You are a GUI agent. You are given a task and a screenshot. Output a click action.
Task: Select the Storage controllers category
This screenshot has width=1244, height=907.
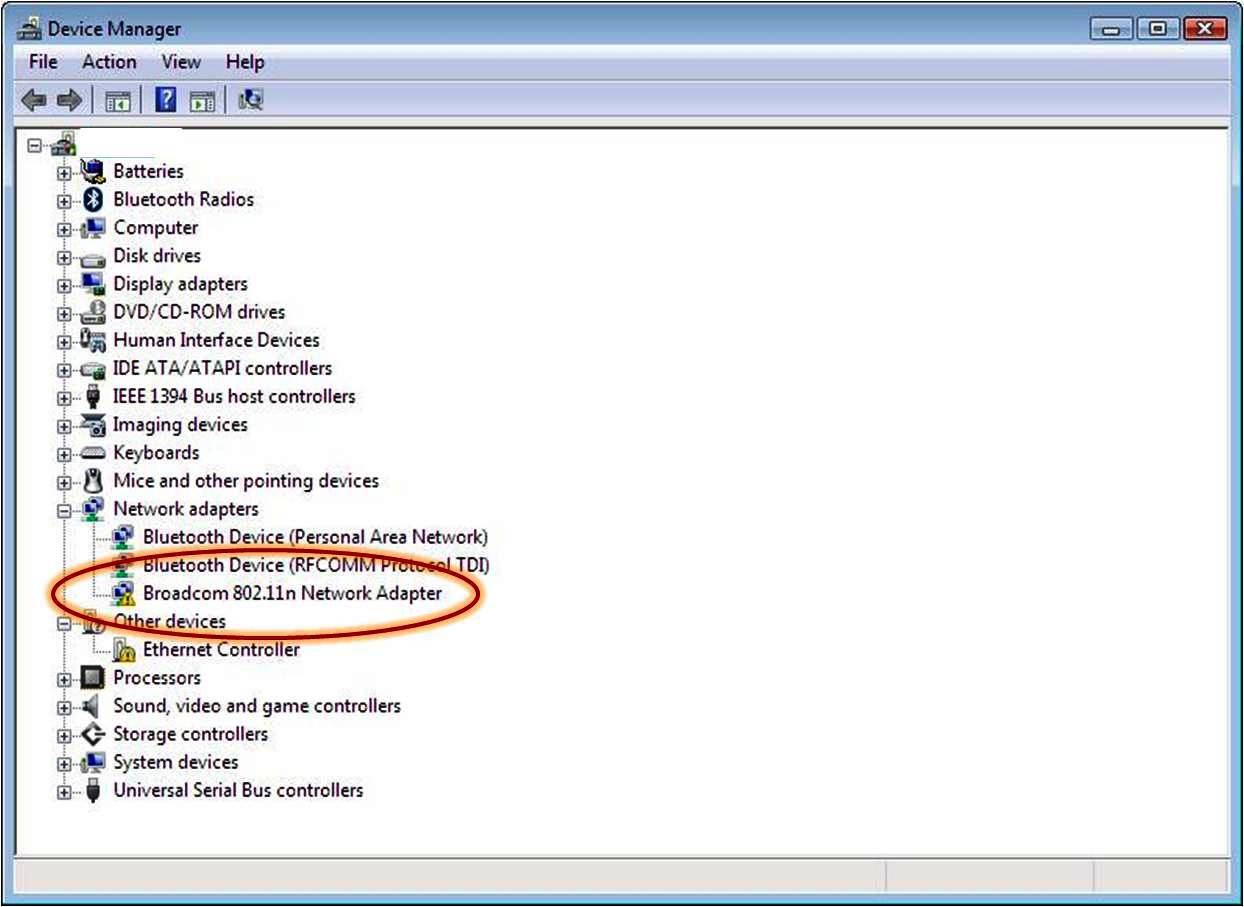190,734
